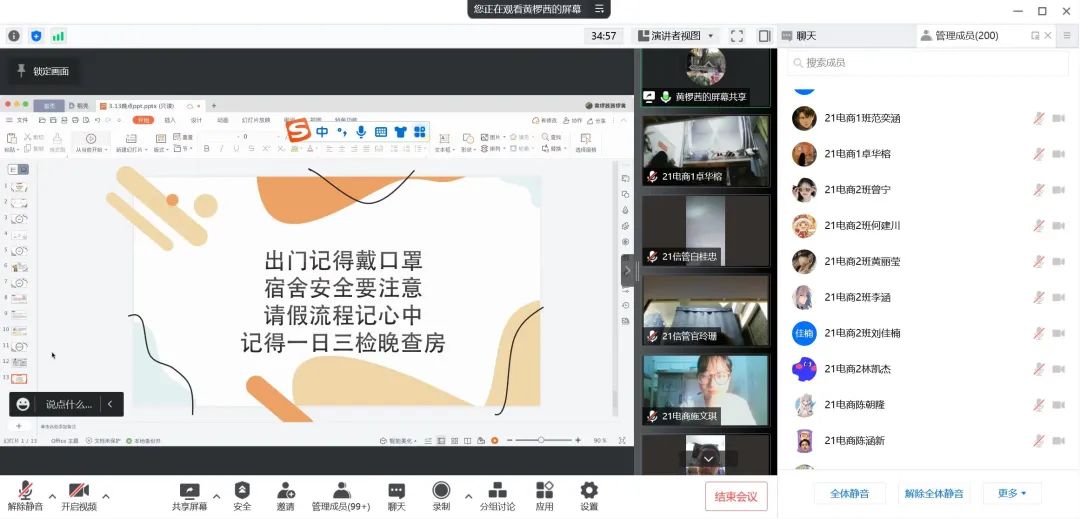Open 设置 settings gear in toolbar

[x=589, y=491]
